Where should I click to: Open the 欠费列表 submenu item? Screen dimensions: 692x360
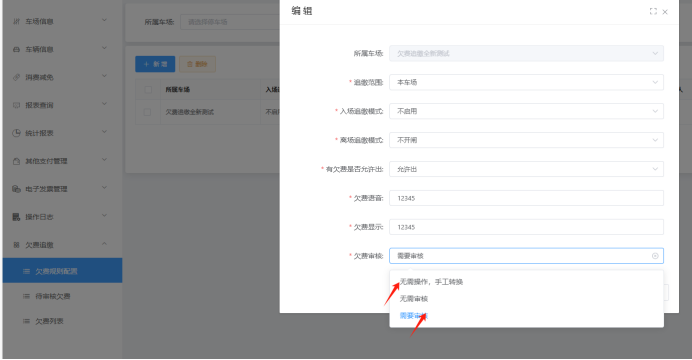(x=62, y=321)
